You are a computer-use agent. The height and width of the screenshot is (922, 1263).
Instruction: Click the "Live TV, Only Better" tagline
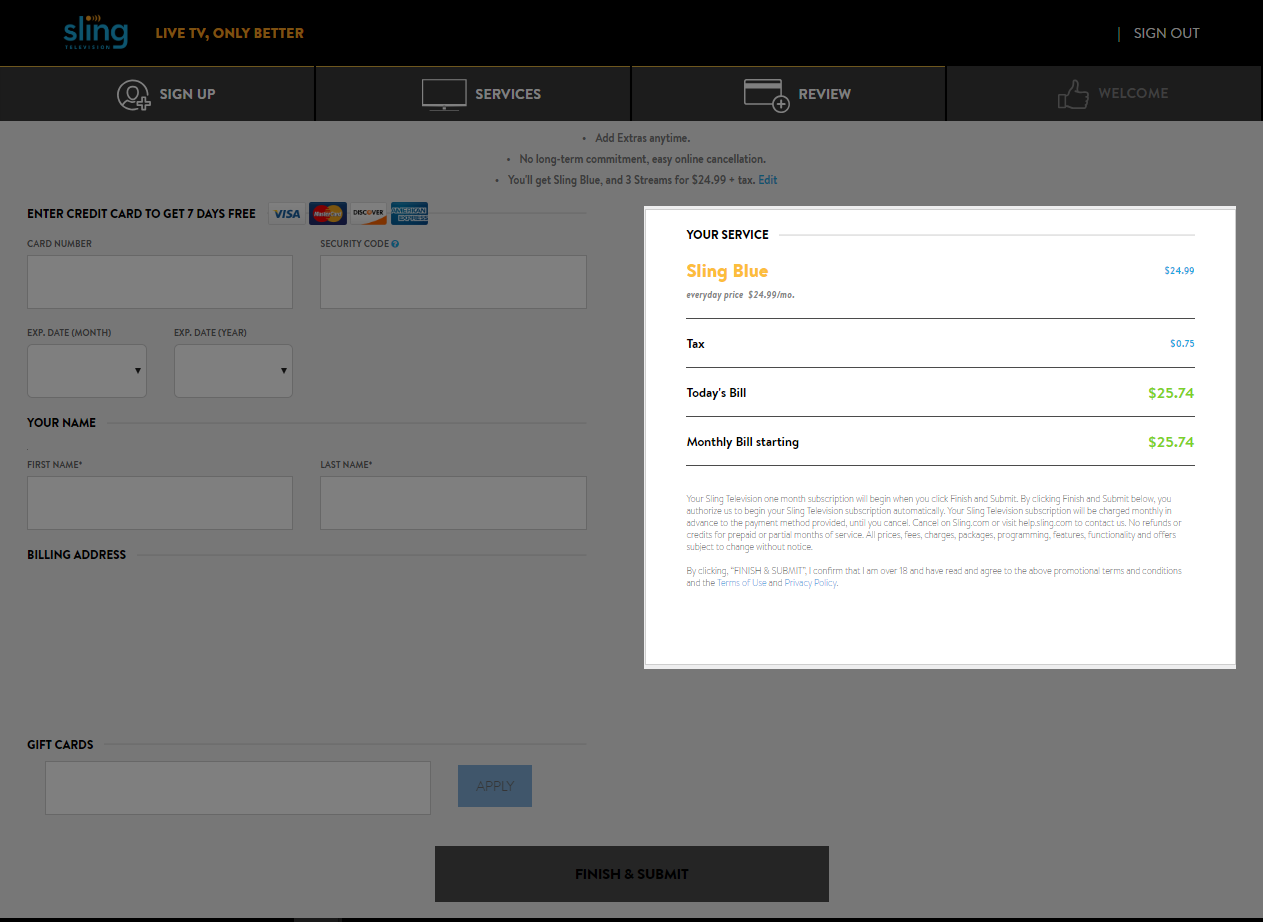click(x=230, y=33)
